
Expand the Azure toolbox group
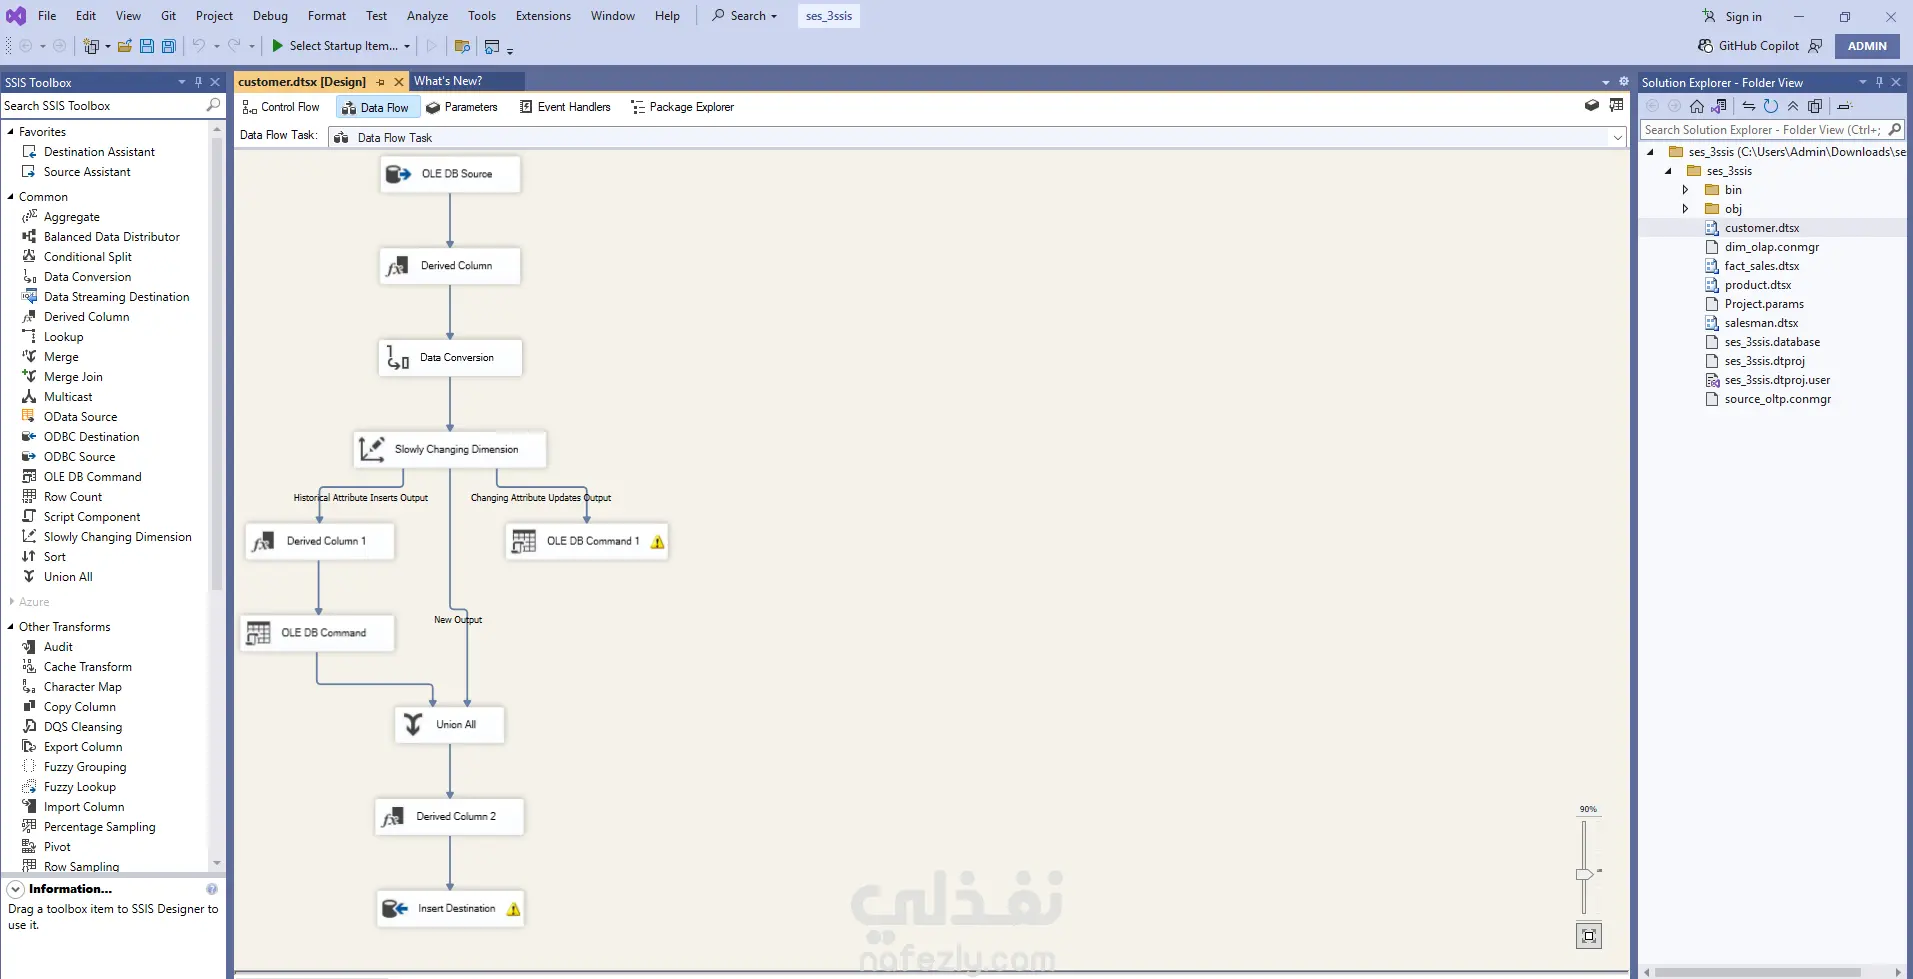(x=11, y=602)
